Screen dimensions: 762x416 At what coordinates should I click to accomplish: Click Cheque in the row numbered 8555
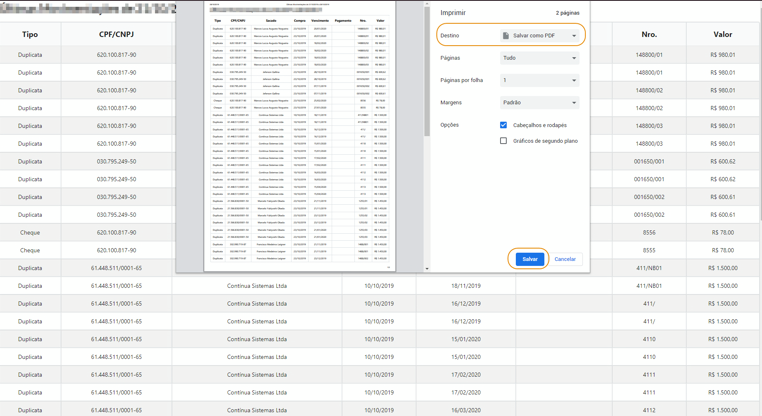click(30, 250)
